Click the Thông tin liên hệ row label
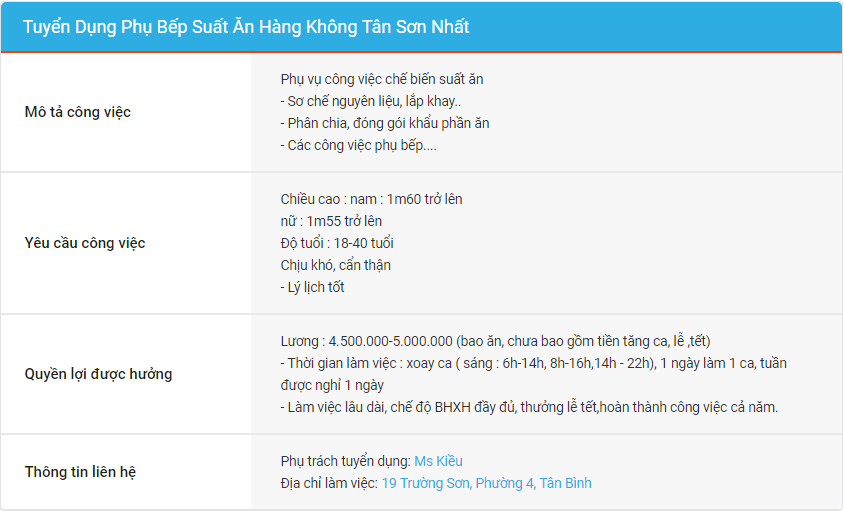The height and width of the screenshot is (511, 843). 80,472
